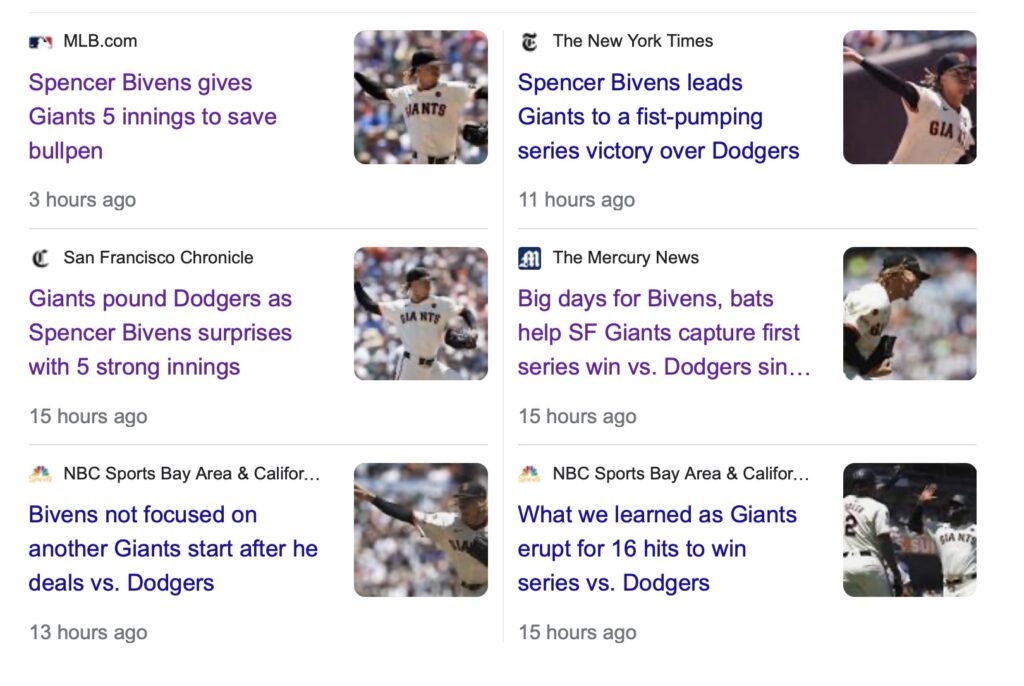Click the San Francisco Chronicle story thumbnail

(421, 313)
